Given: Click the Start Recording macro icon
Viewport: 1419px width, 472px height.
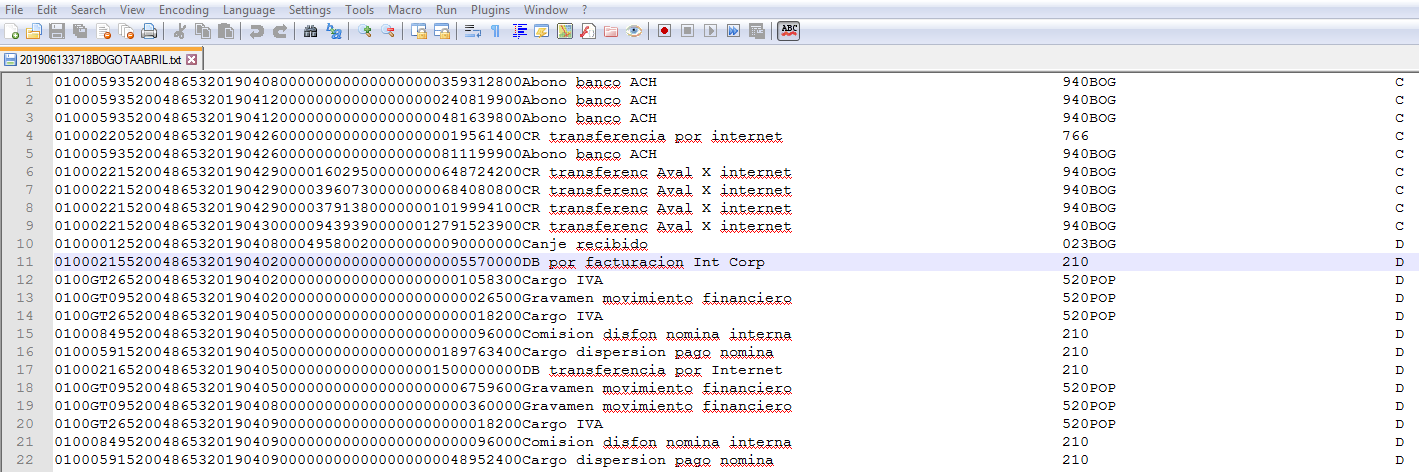Looking at the screenshot, I should click(664, 31).
